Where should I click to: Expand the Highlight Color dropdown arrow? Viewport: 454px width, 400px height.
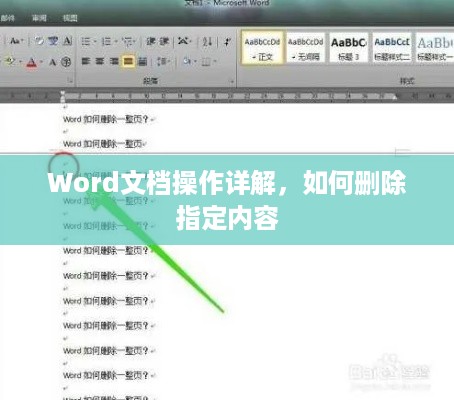[20, 62]
